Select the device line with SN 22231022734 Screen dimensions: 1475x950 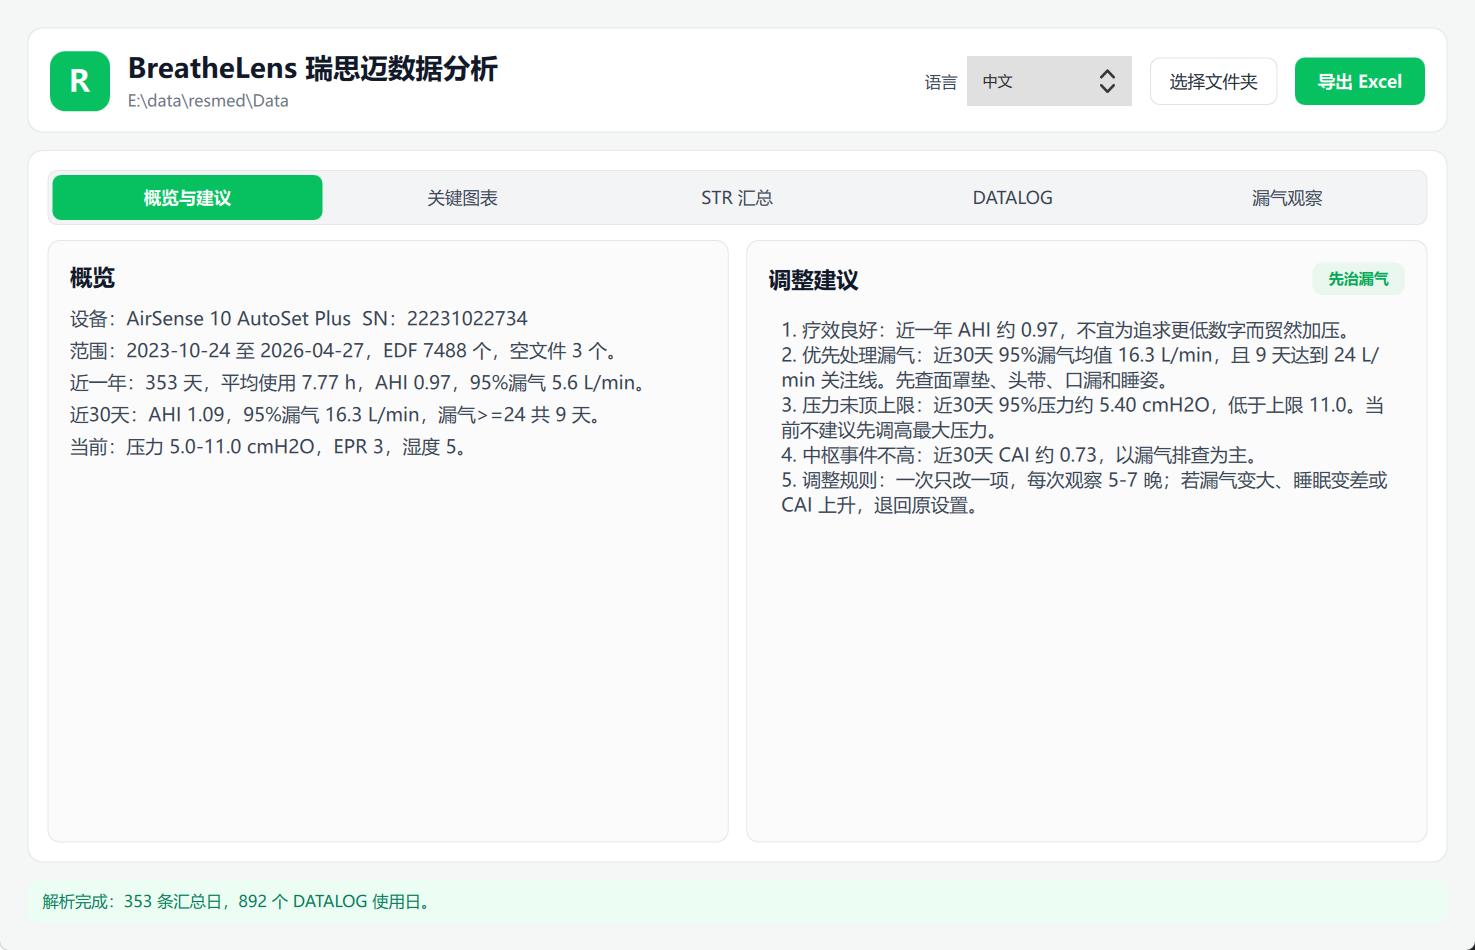299,319
